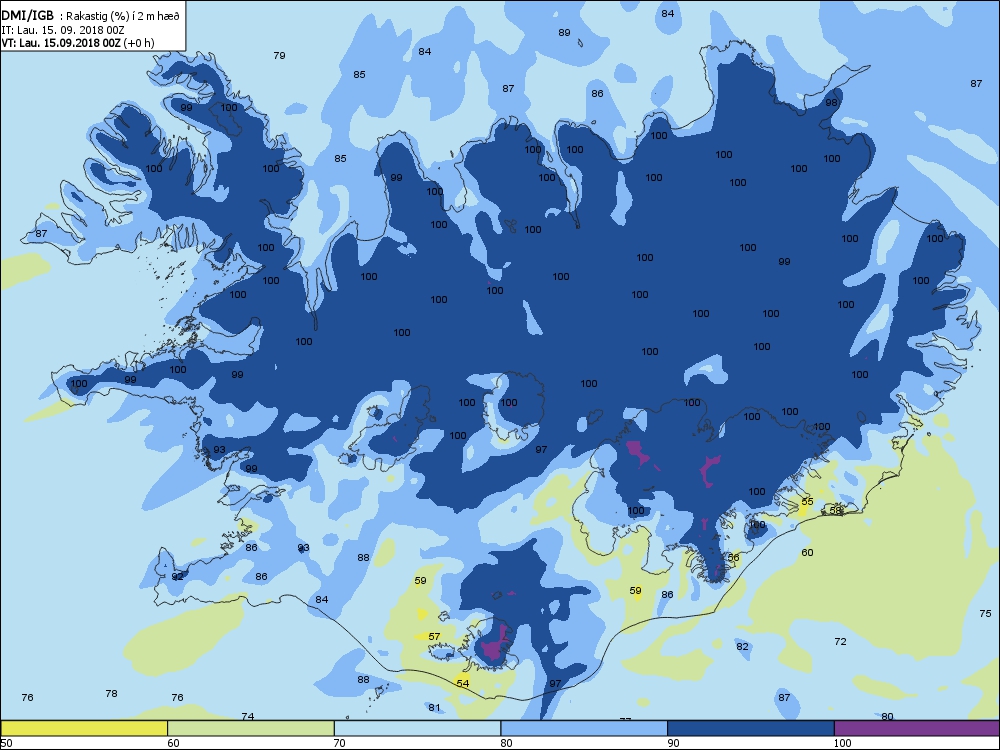Click the humidity value 75 on the map
Viewport: 1000px width, 750px height.
(985, 614)
